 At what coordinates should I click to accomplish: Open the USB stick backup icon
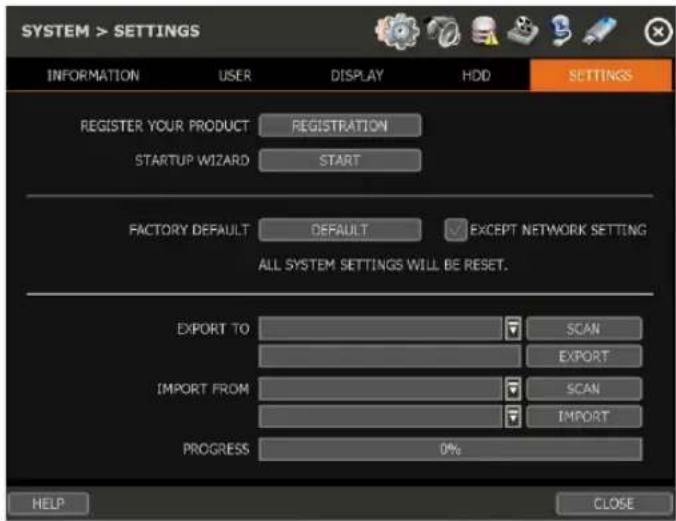599,30
